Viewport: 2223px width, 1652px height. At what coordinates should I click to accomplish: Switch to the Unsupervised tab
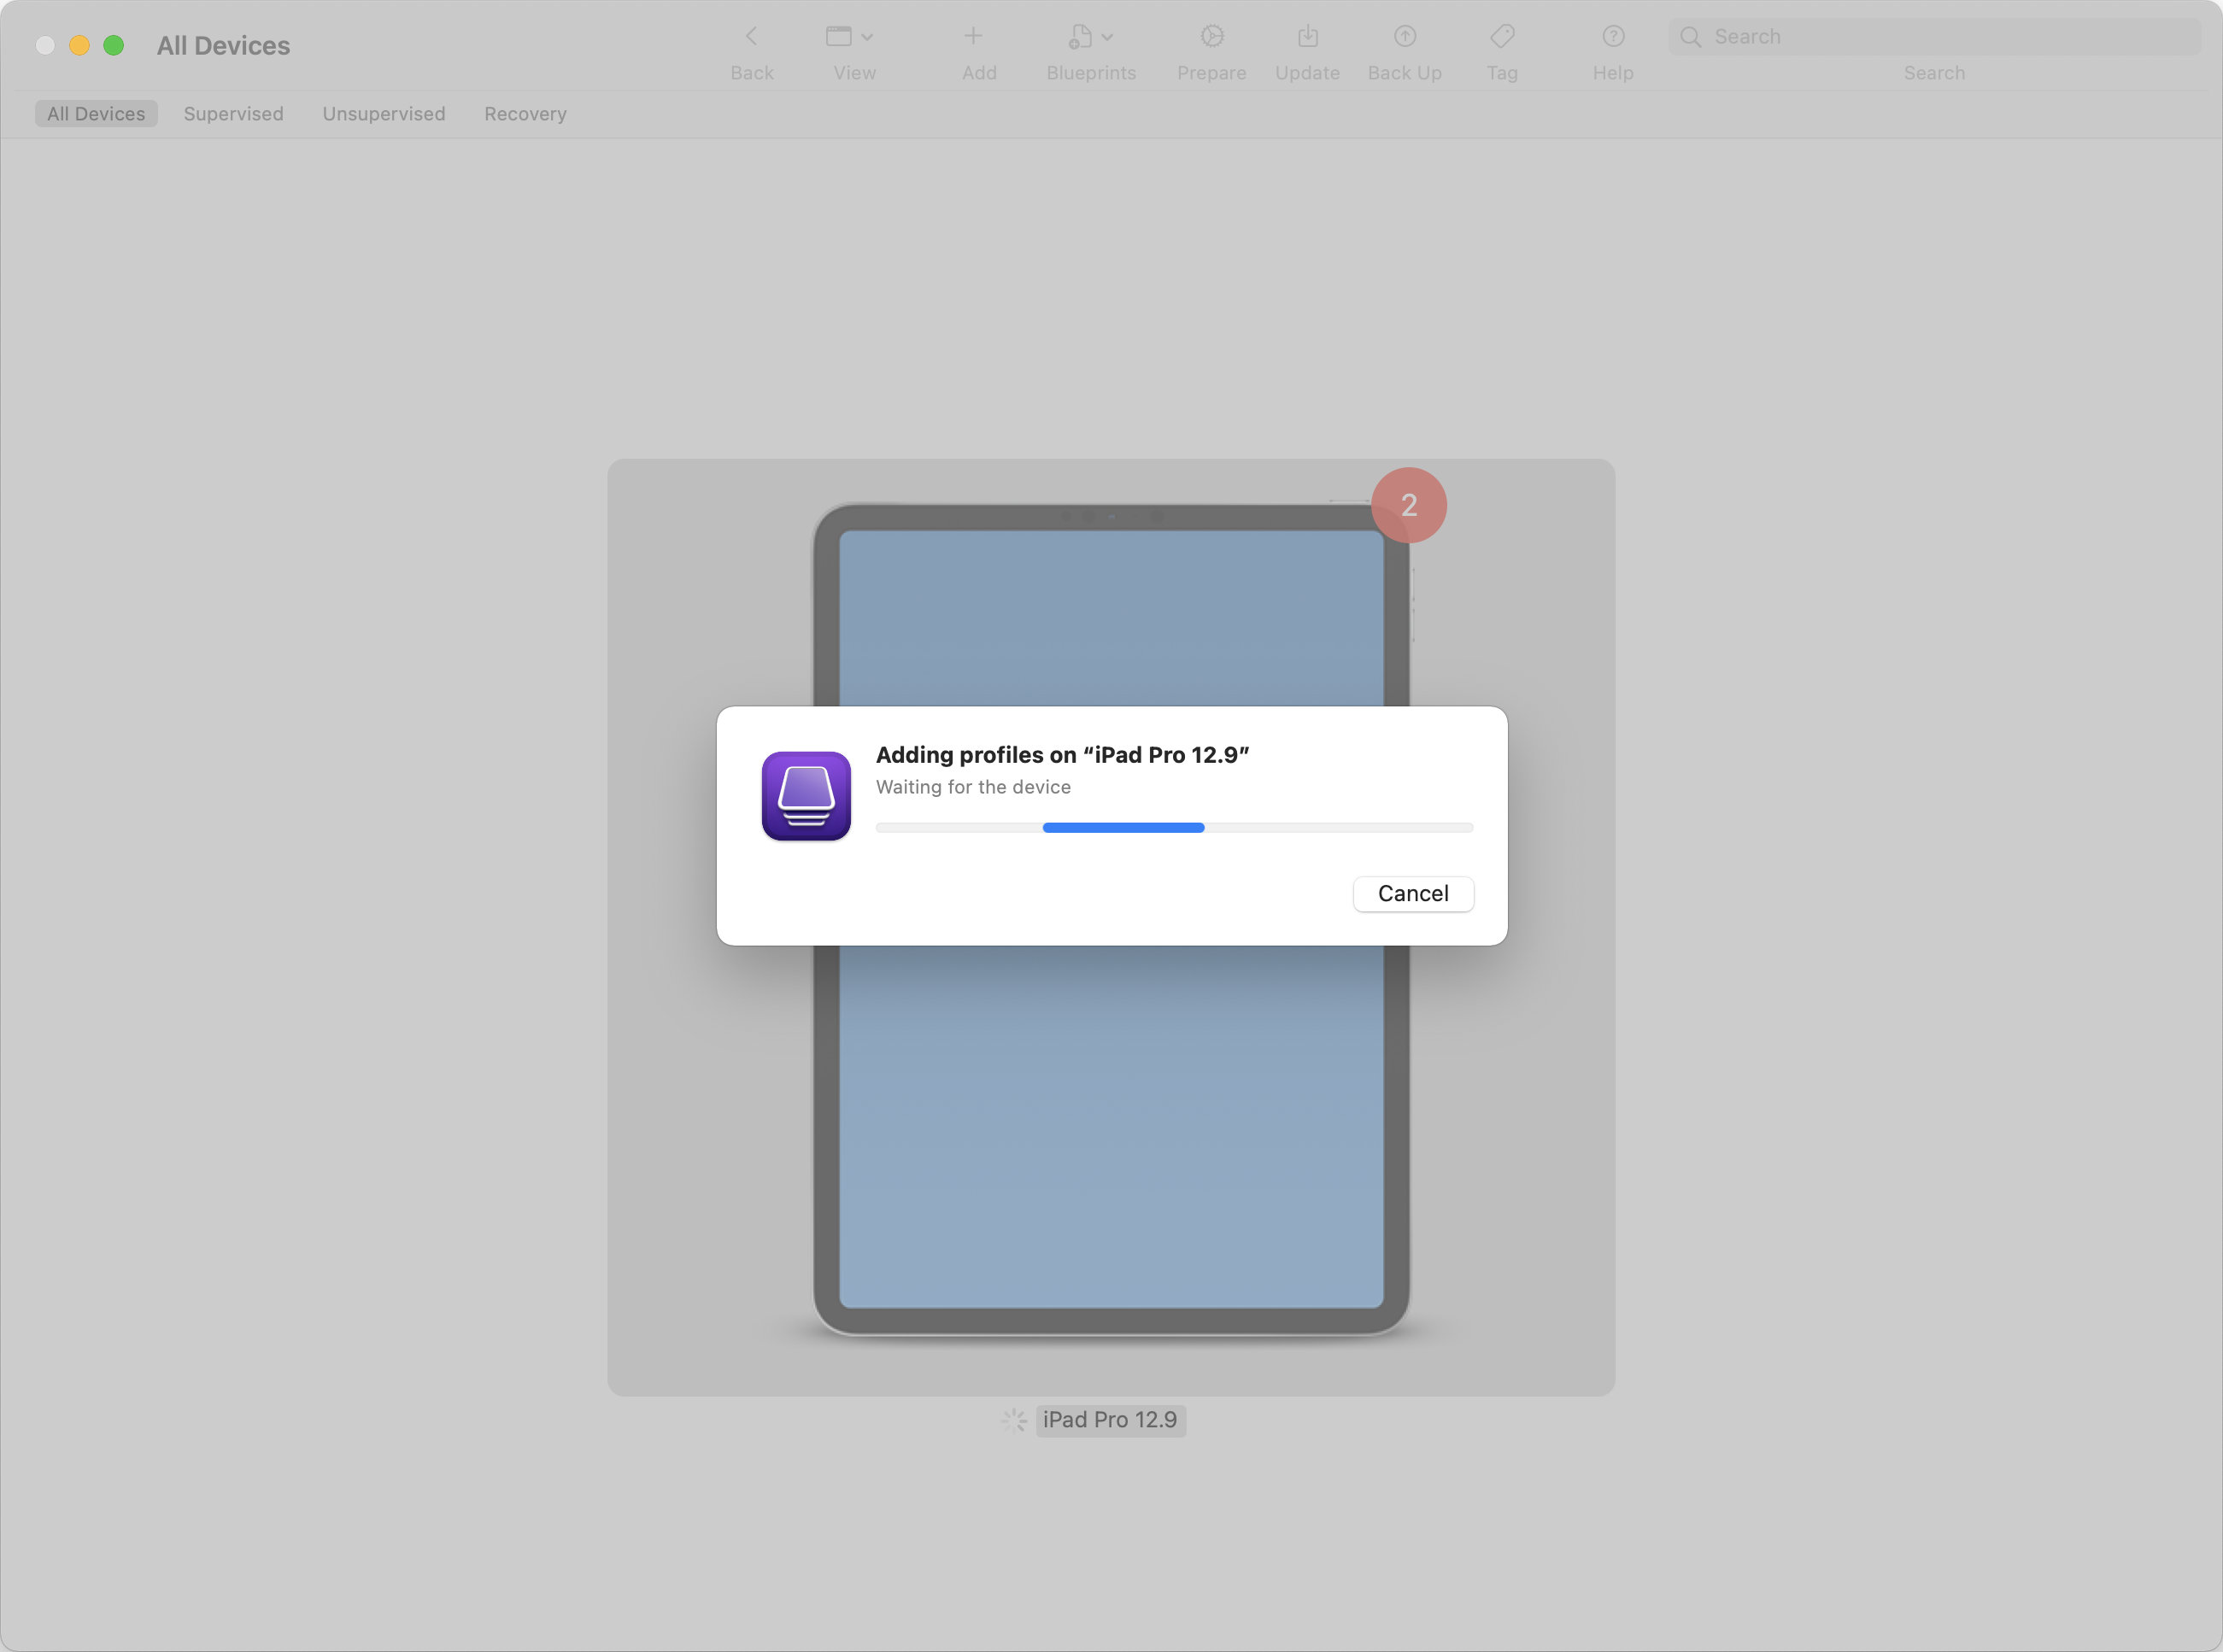pyautogui.click(x=384, y=114)
